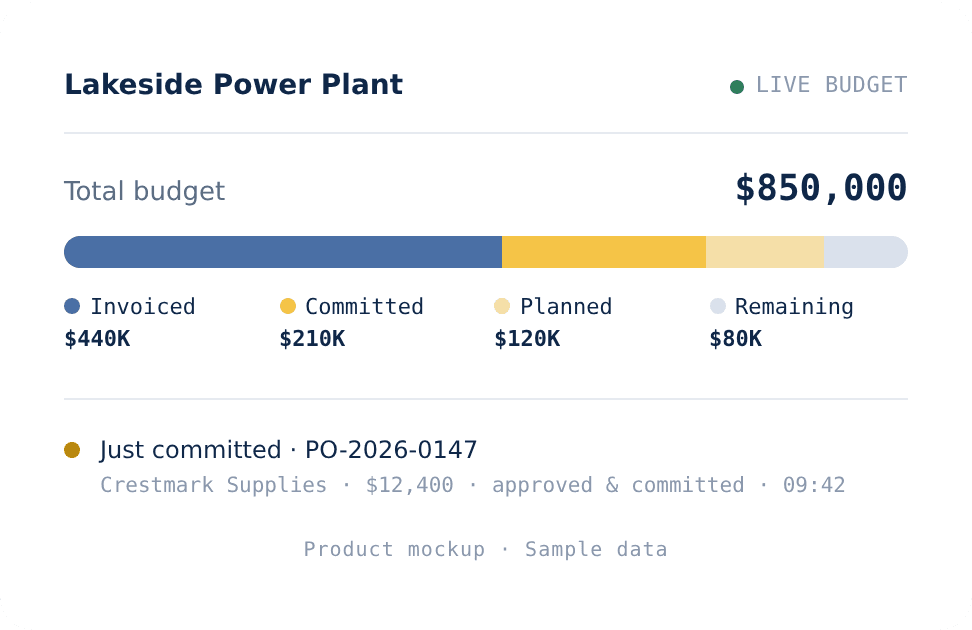Click the pale yellow Planned legend dot
The height and width of the screenshot is (630, 972).
coord(502,306)
